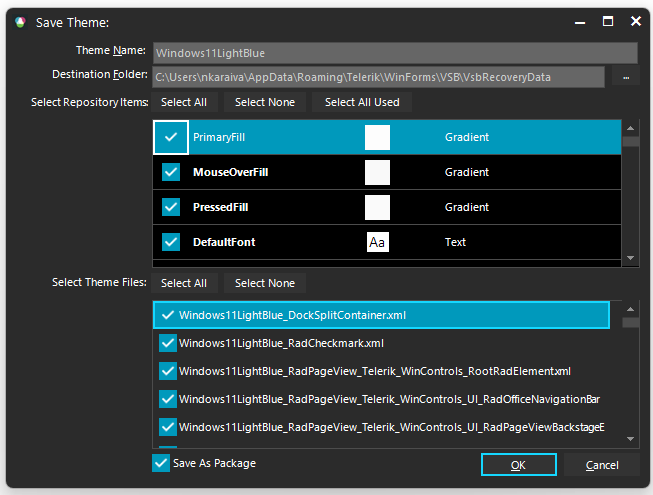Toggle Windows11LightBlue_RadCheckmark.xml checkbox

[167, 343]
